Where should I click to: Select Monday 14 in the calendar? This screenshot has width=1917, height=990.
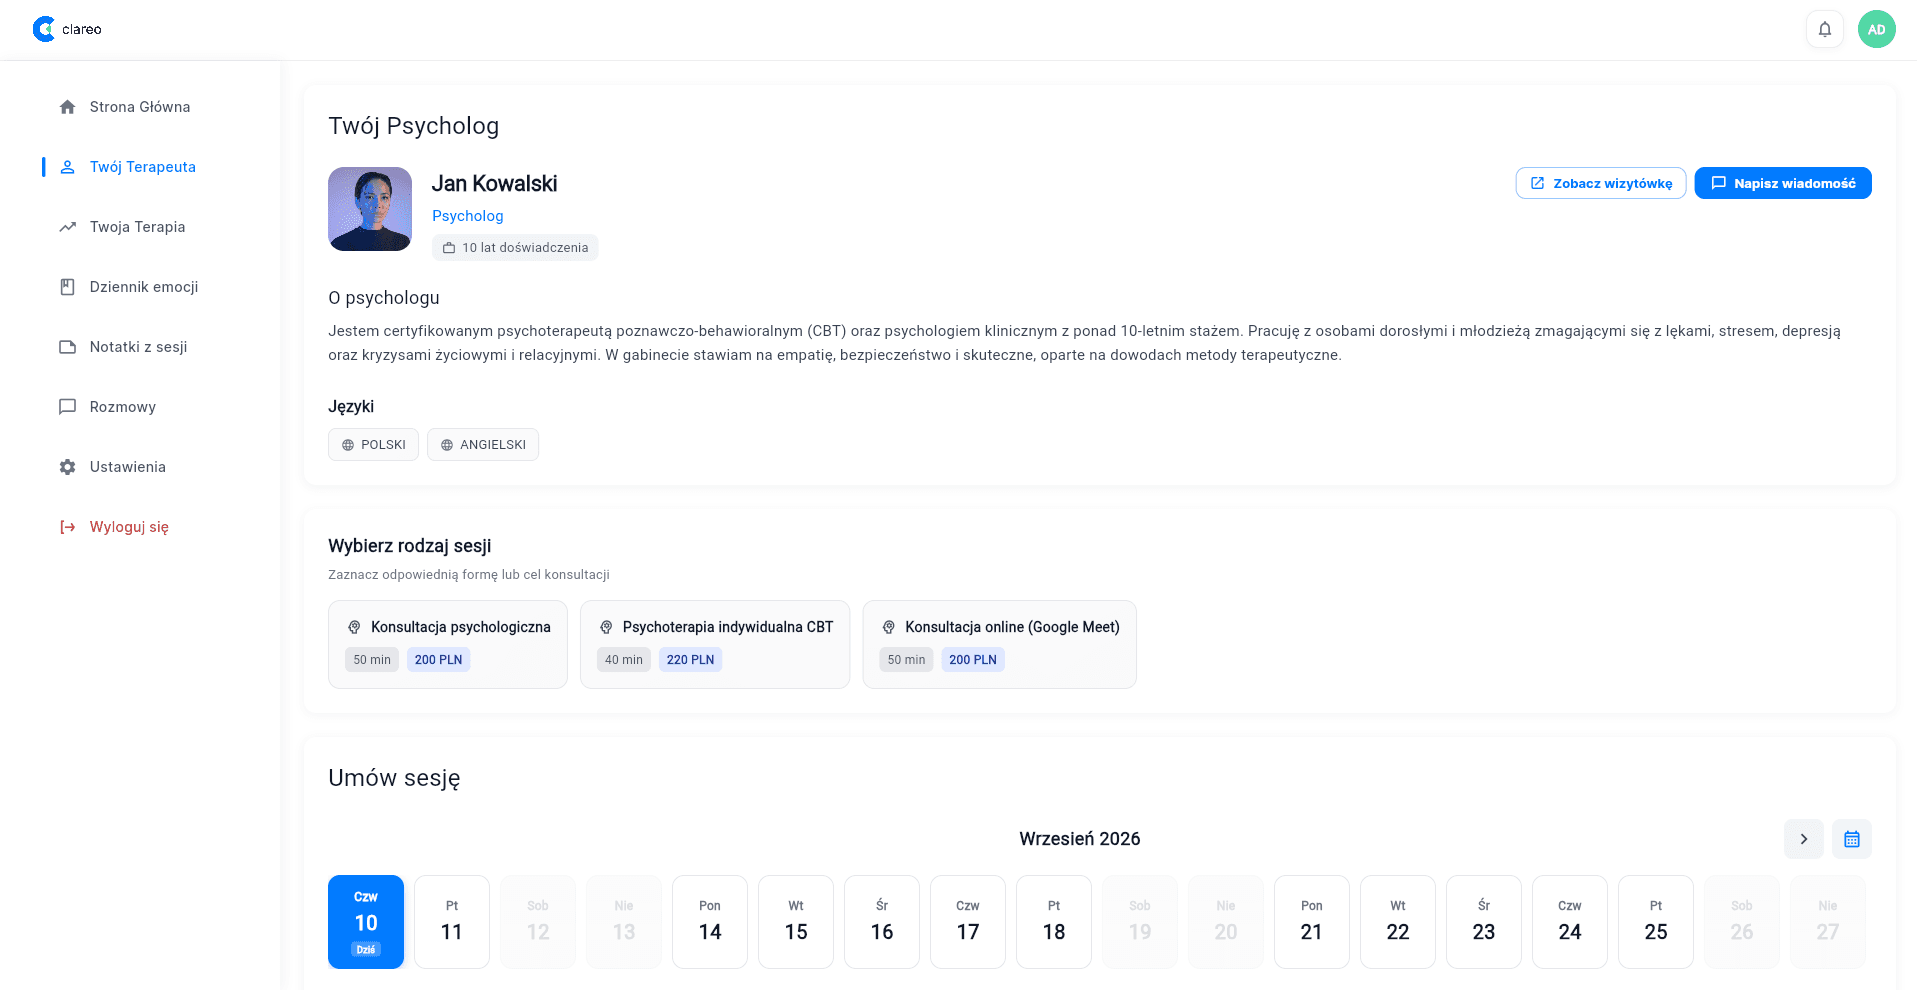tap(710, 922)
